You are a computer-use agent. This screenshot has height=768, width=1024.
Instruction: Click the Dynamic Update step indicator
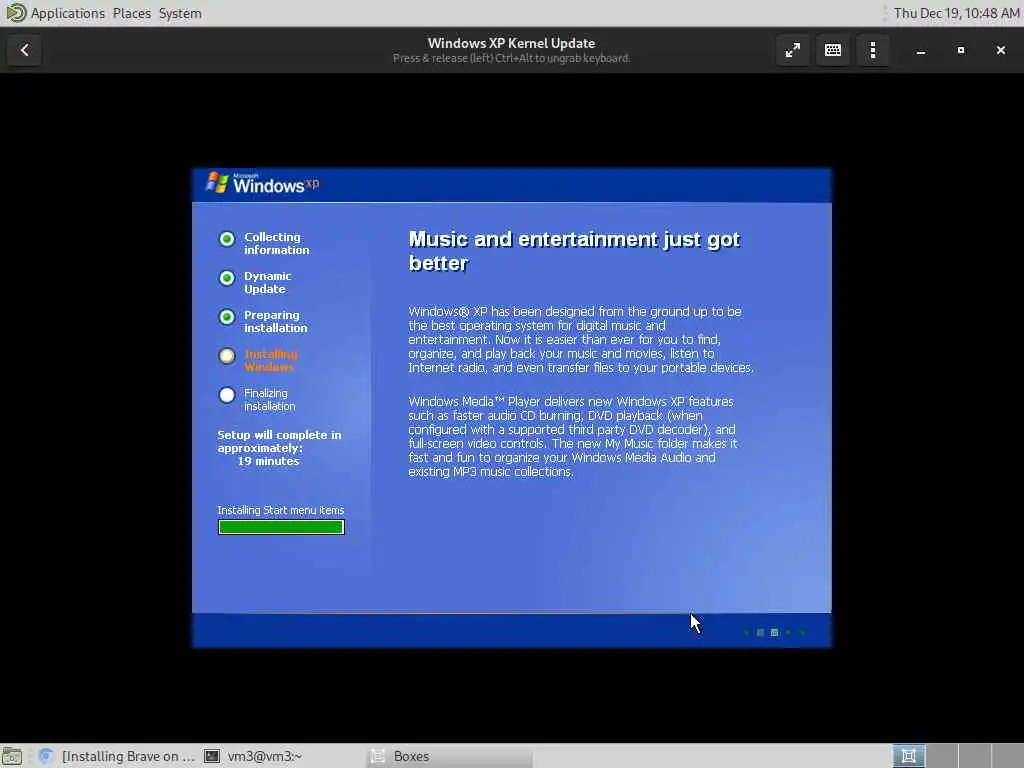(x=227, y=278)
